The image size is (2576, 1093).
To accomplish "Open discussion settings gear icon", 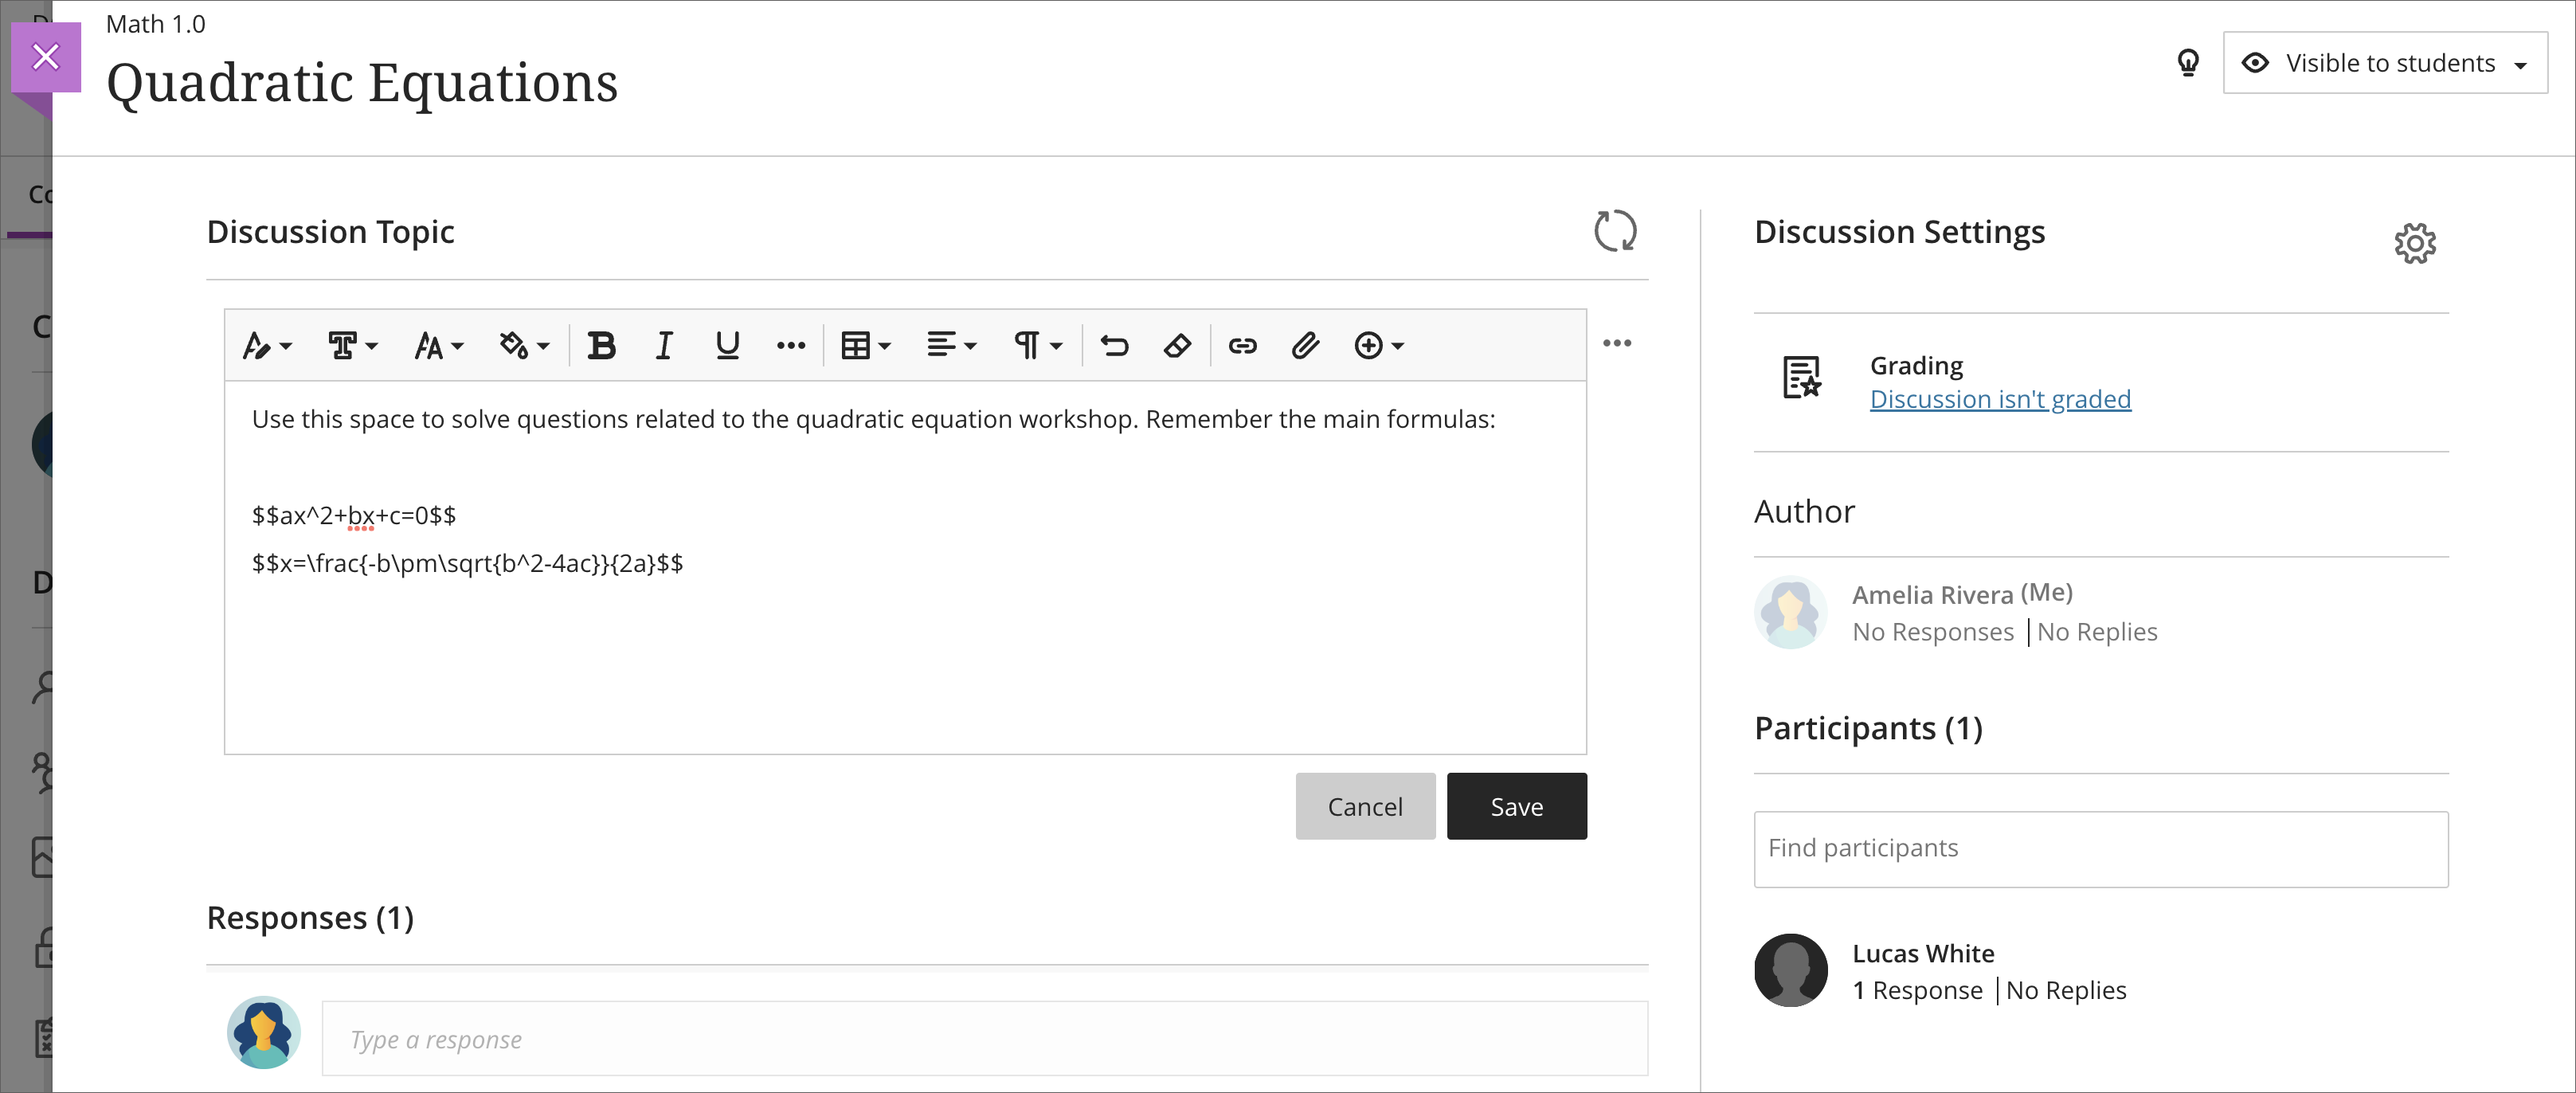I will pyautogui.click(x=2414, y=243).
